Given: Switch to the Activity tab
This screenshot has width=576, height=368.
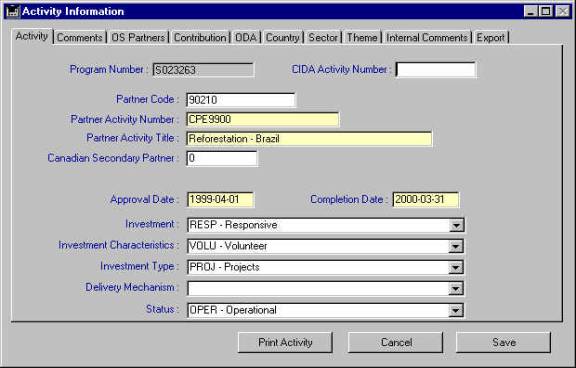Looking at the screenshot, I should [32, 36].
